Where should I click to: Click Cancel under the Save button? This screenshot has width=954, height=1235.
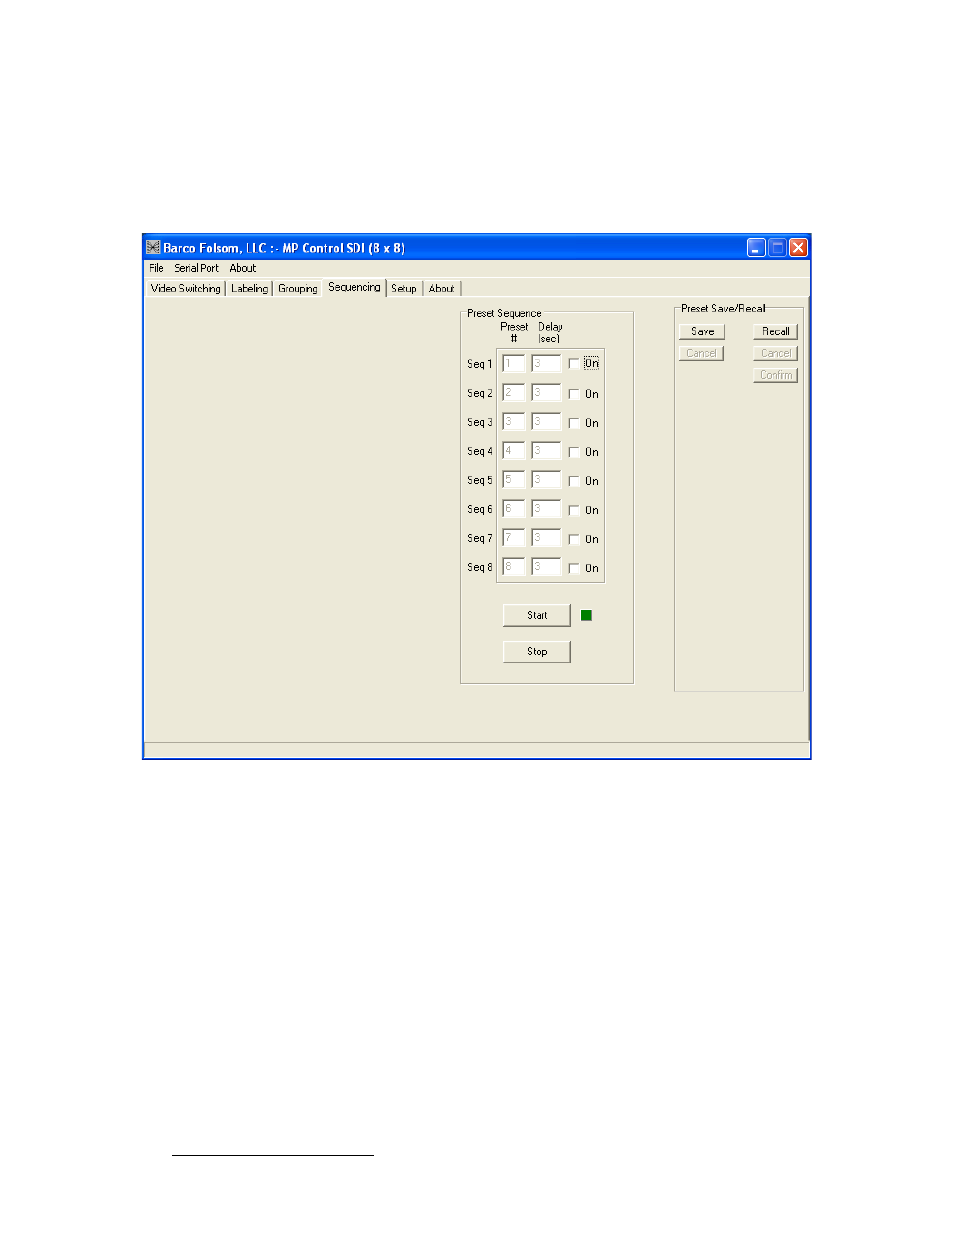(x=701, y=353)
